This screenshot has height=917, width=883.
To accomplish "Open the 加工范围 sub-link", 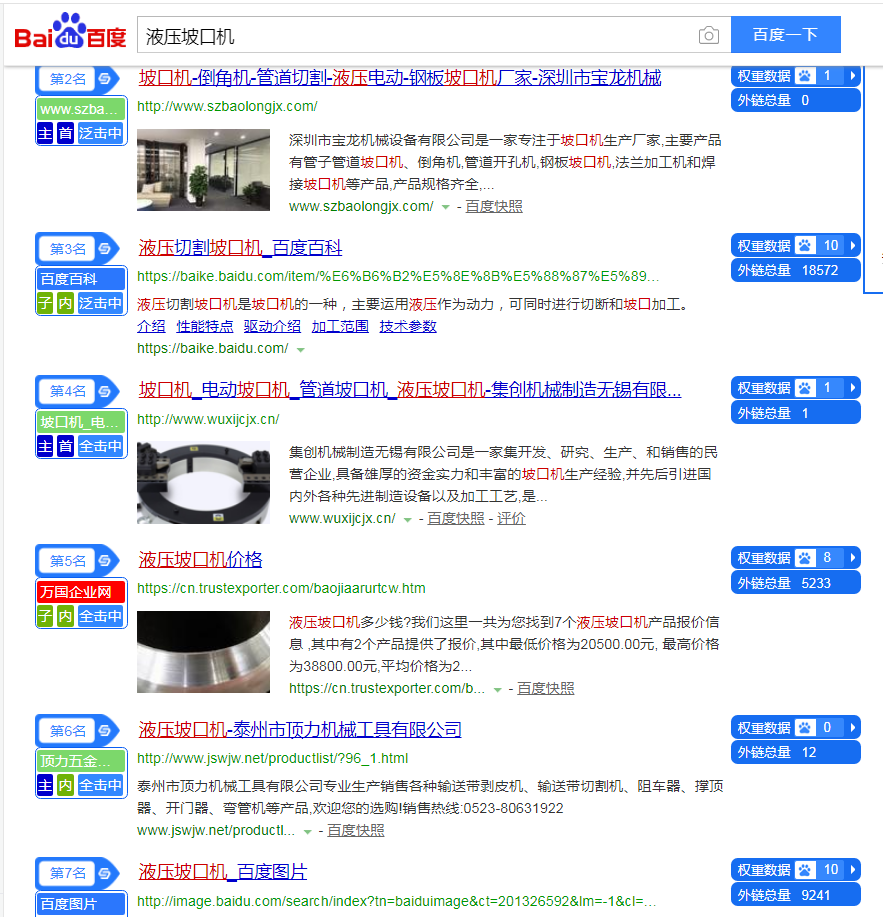I will point(340,326).
